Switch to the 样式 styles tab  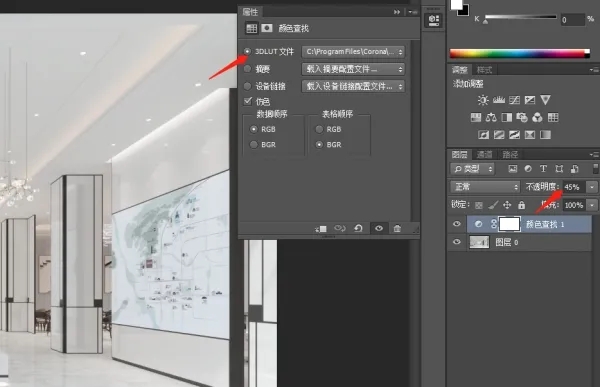coord(484,70)
